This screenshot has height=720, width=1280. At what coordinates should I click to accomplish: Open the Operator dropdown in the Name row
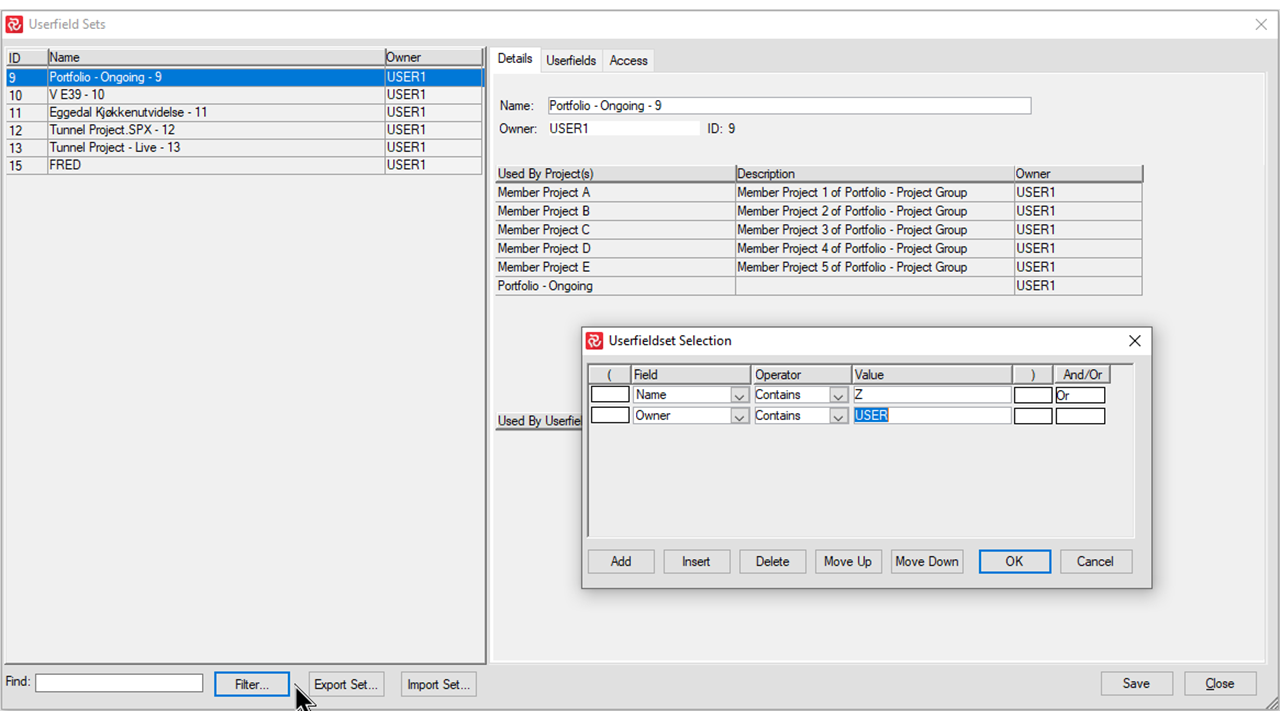click(839, 395)
